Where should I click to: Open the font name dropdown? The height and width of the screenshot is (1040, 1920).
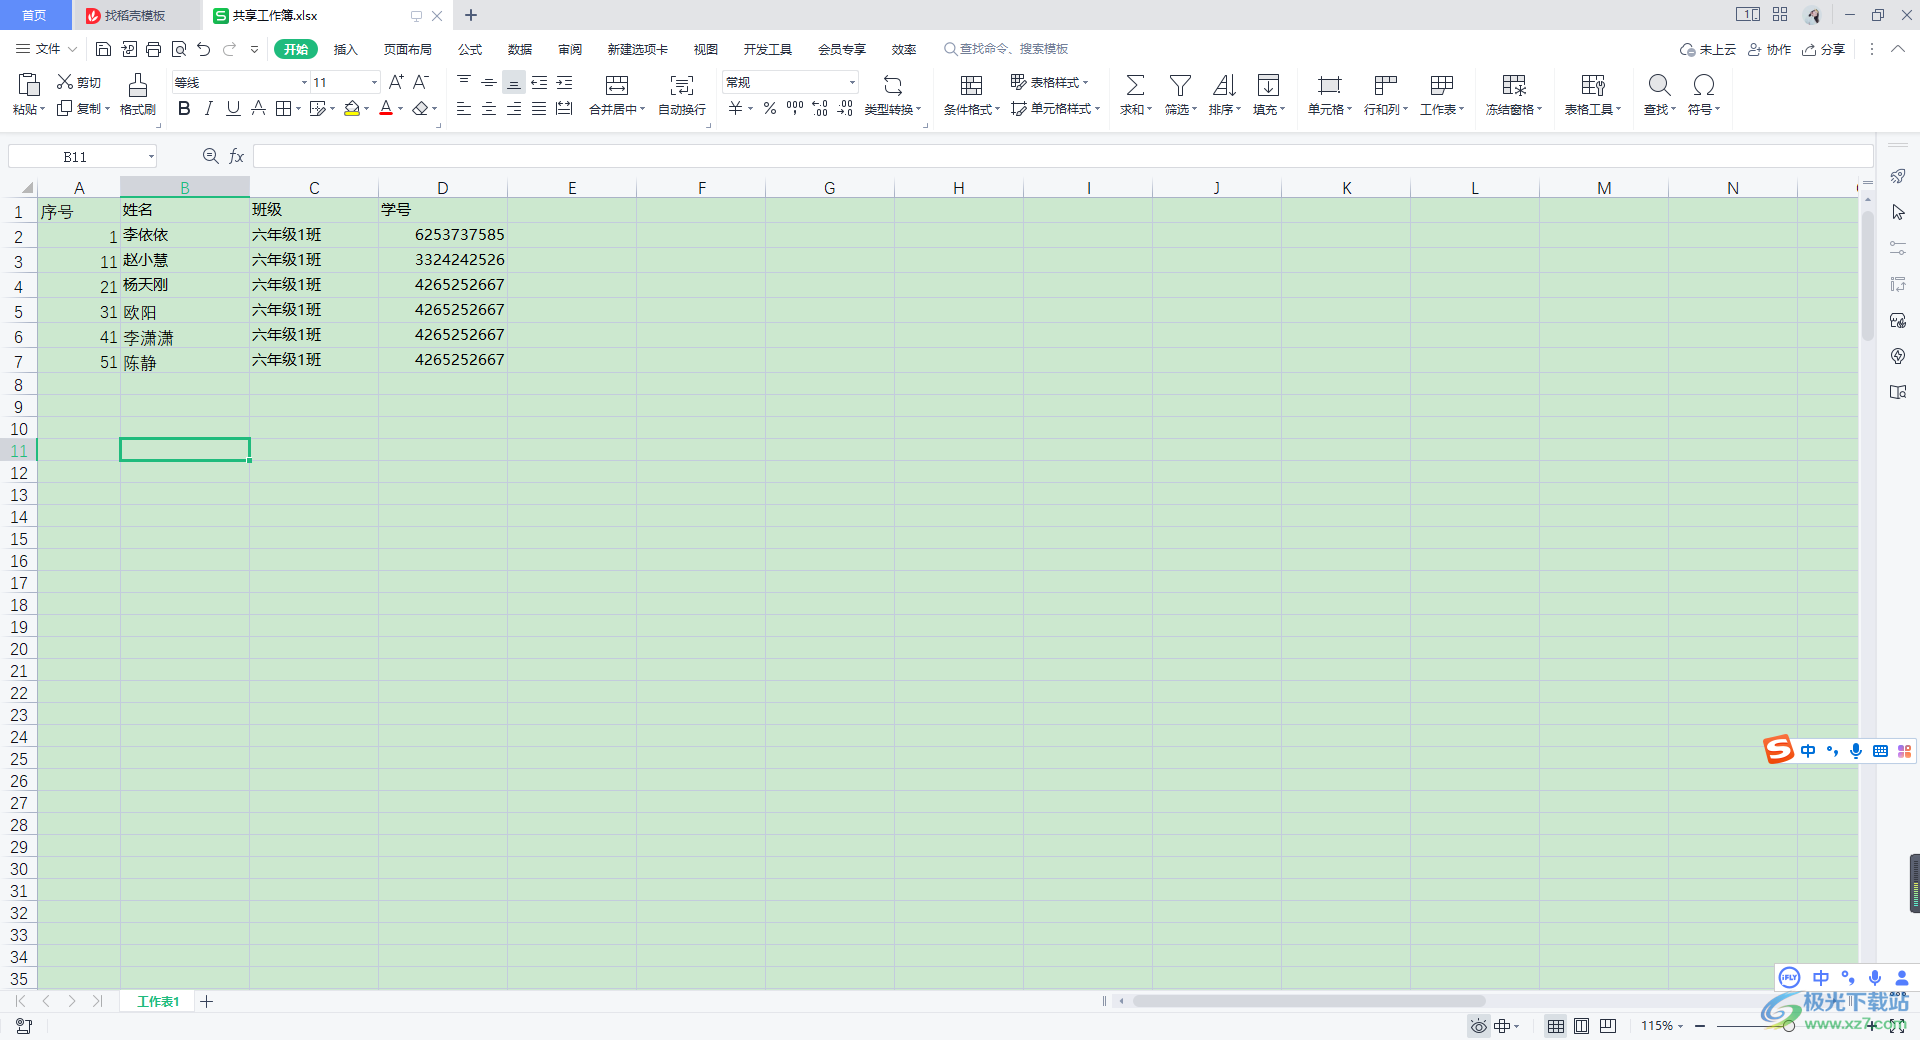[304, 82]
